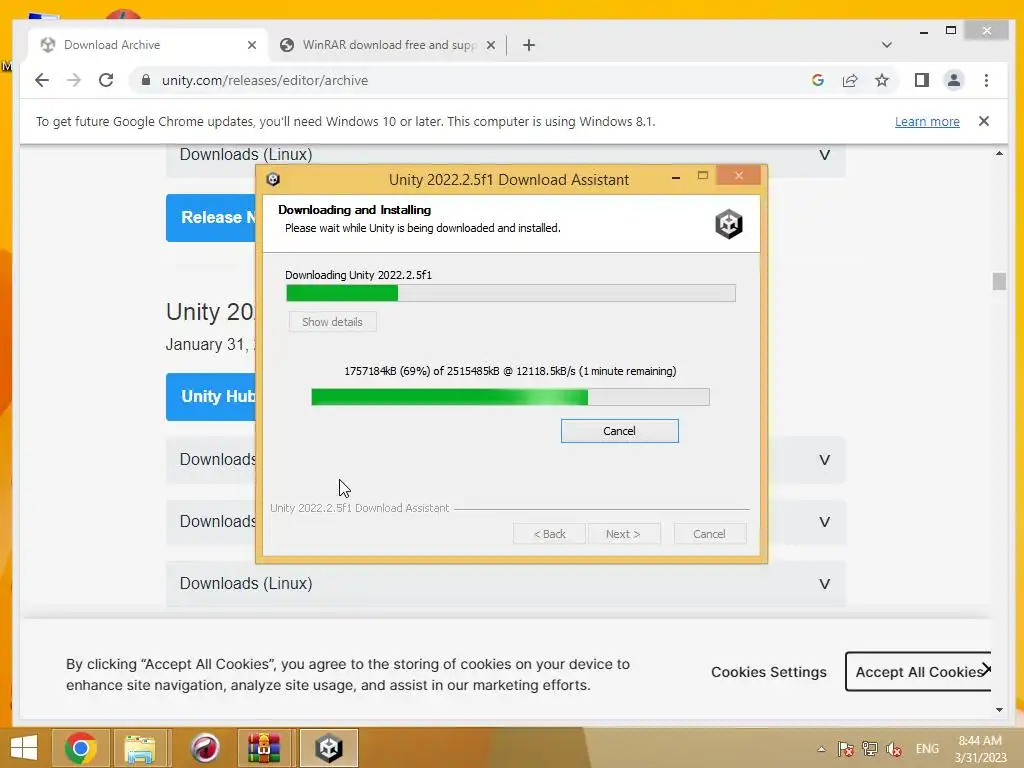Click the address bar URL
Image resolution: width=1024 pixels, height=768 pixels.
click(265, 80)
